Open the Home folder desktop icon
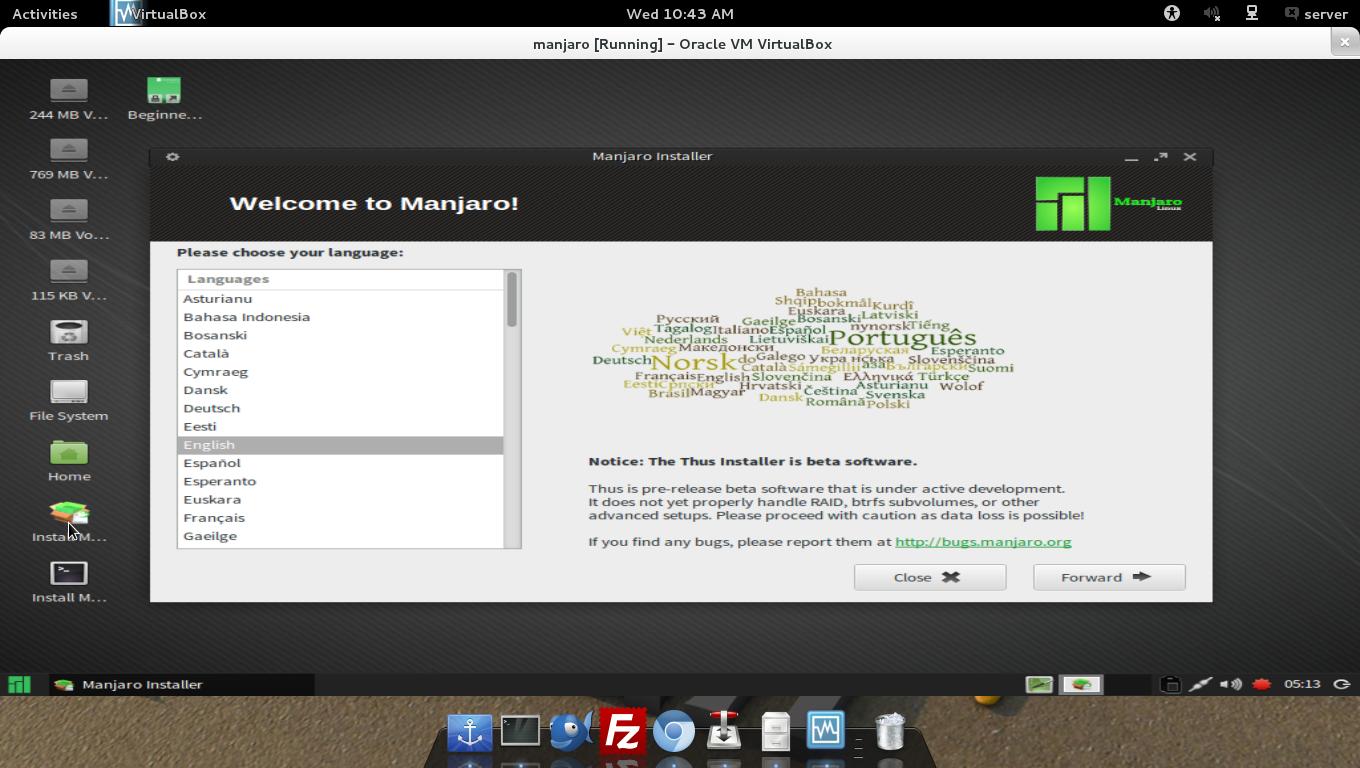This screenshot has width=1360, height=768. point(68,461)
